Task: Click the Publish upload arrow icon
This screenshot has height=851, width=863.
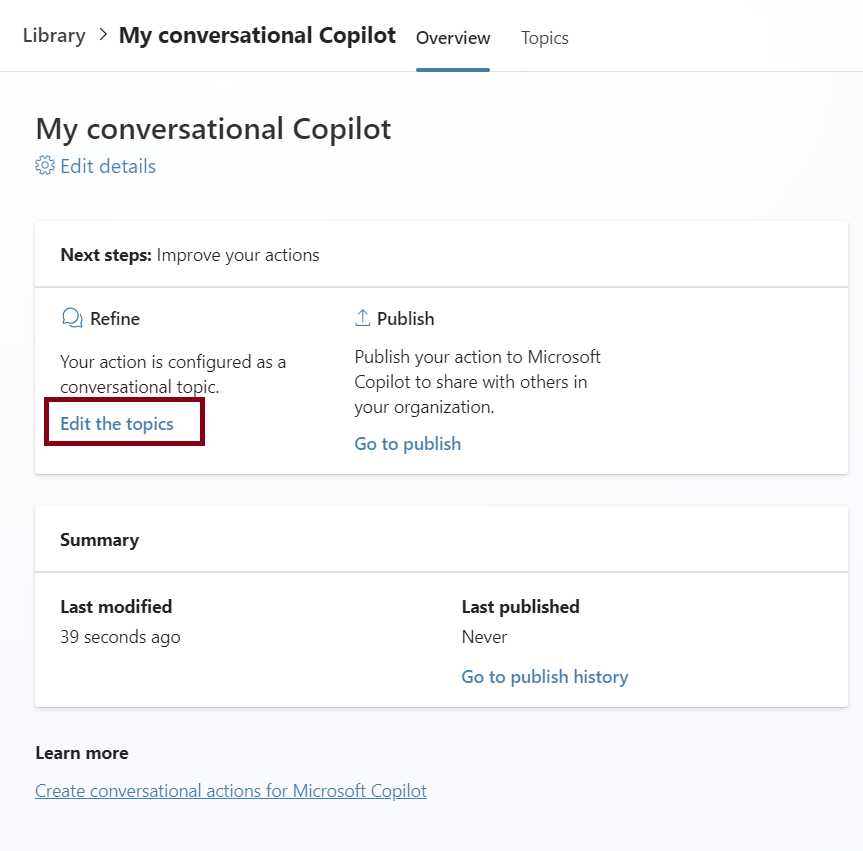Action: (x=362, y=318)
